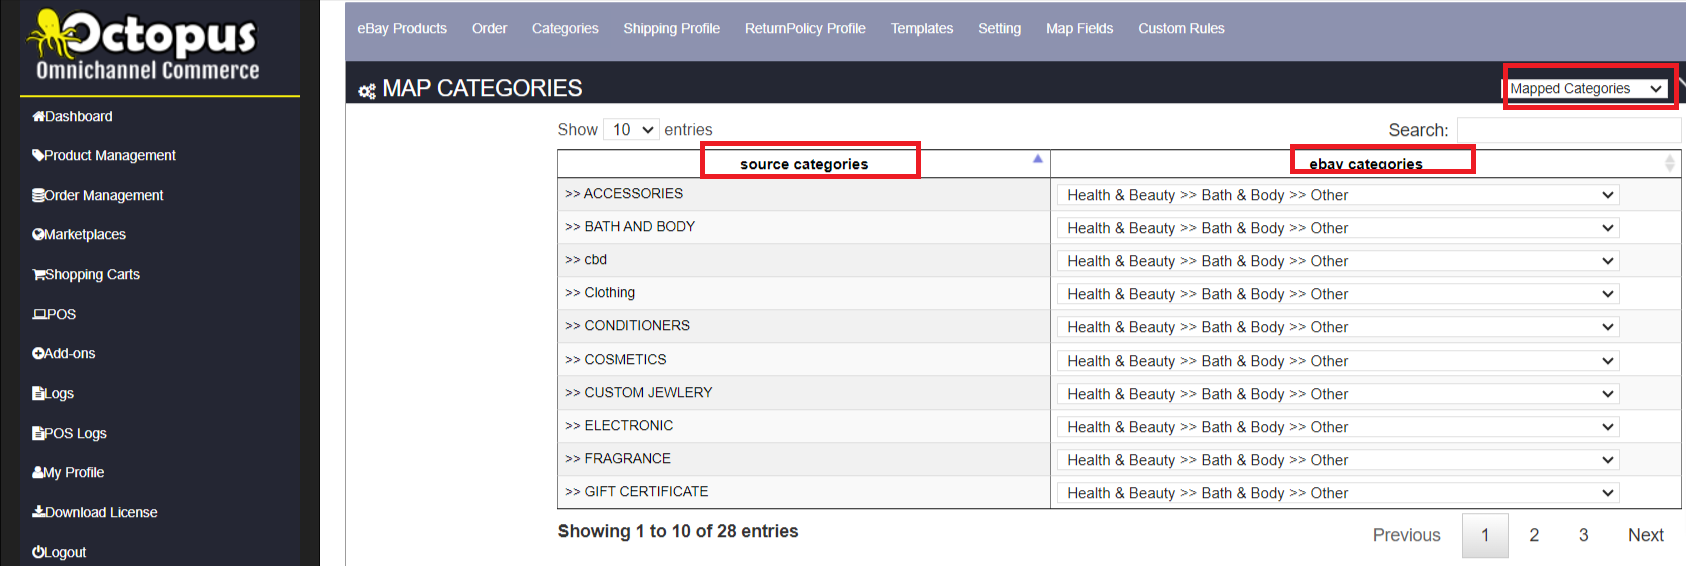Open Map Fields tab
The image size is (1686, 566).
pos(1079,28)
